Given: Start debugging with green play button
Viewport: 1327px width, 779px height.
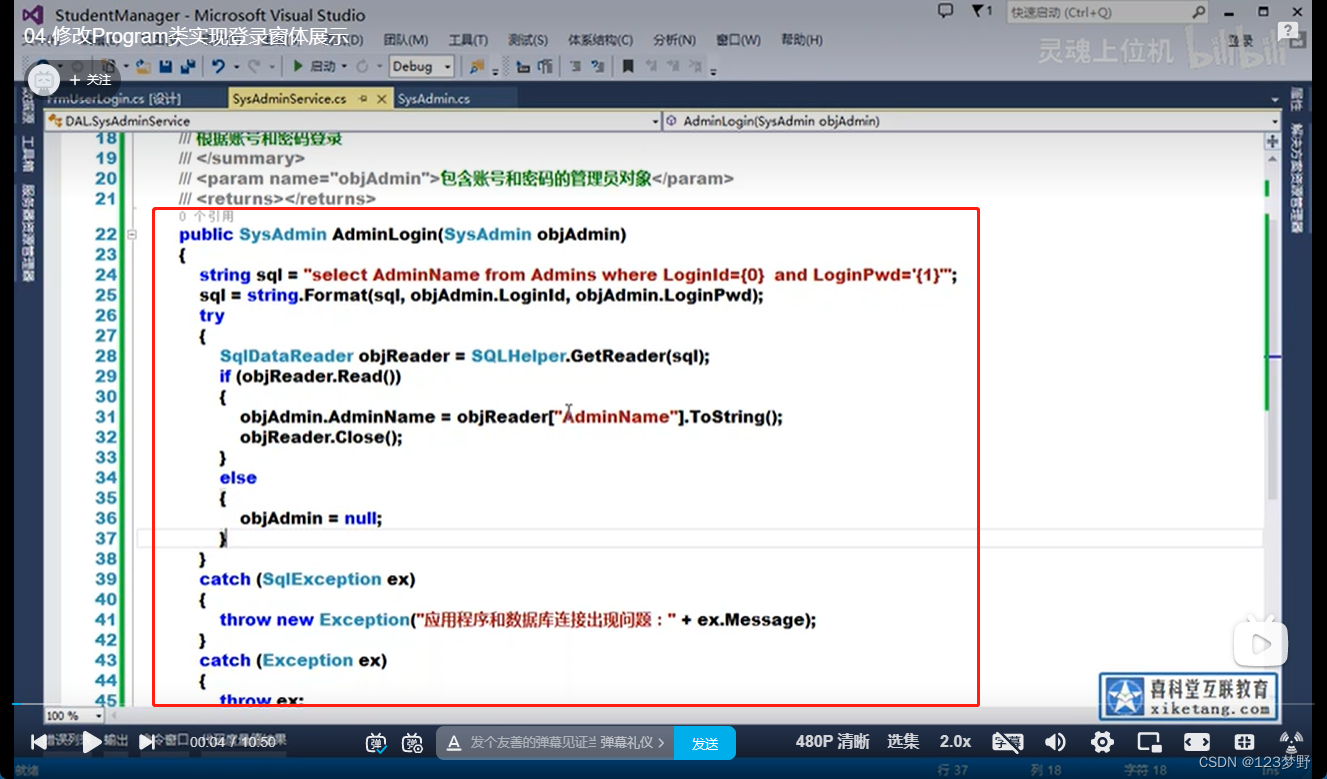Looking at the screenshot, I should (x=297, y=66).
